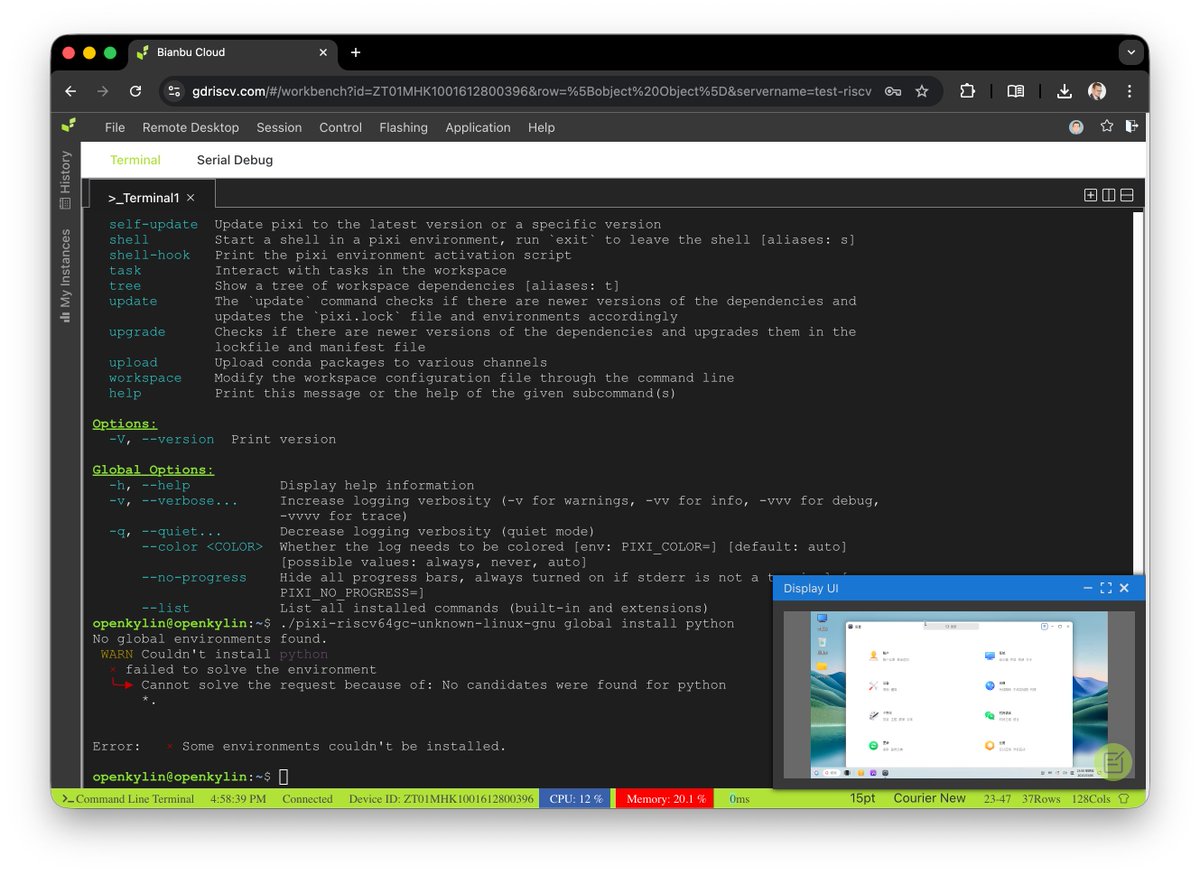Open the Control menu
1200x875 pixels.
coord(340,127)
